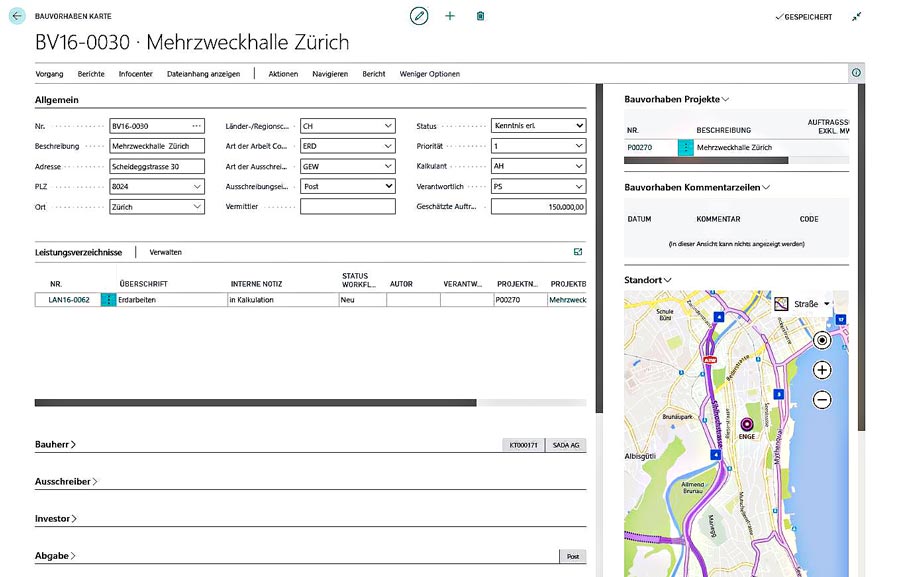Open Bericht menu
The image size is (900, 577).
[374, 74]
